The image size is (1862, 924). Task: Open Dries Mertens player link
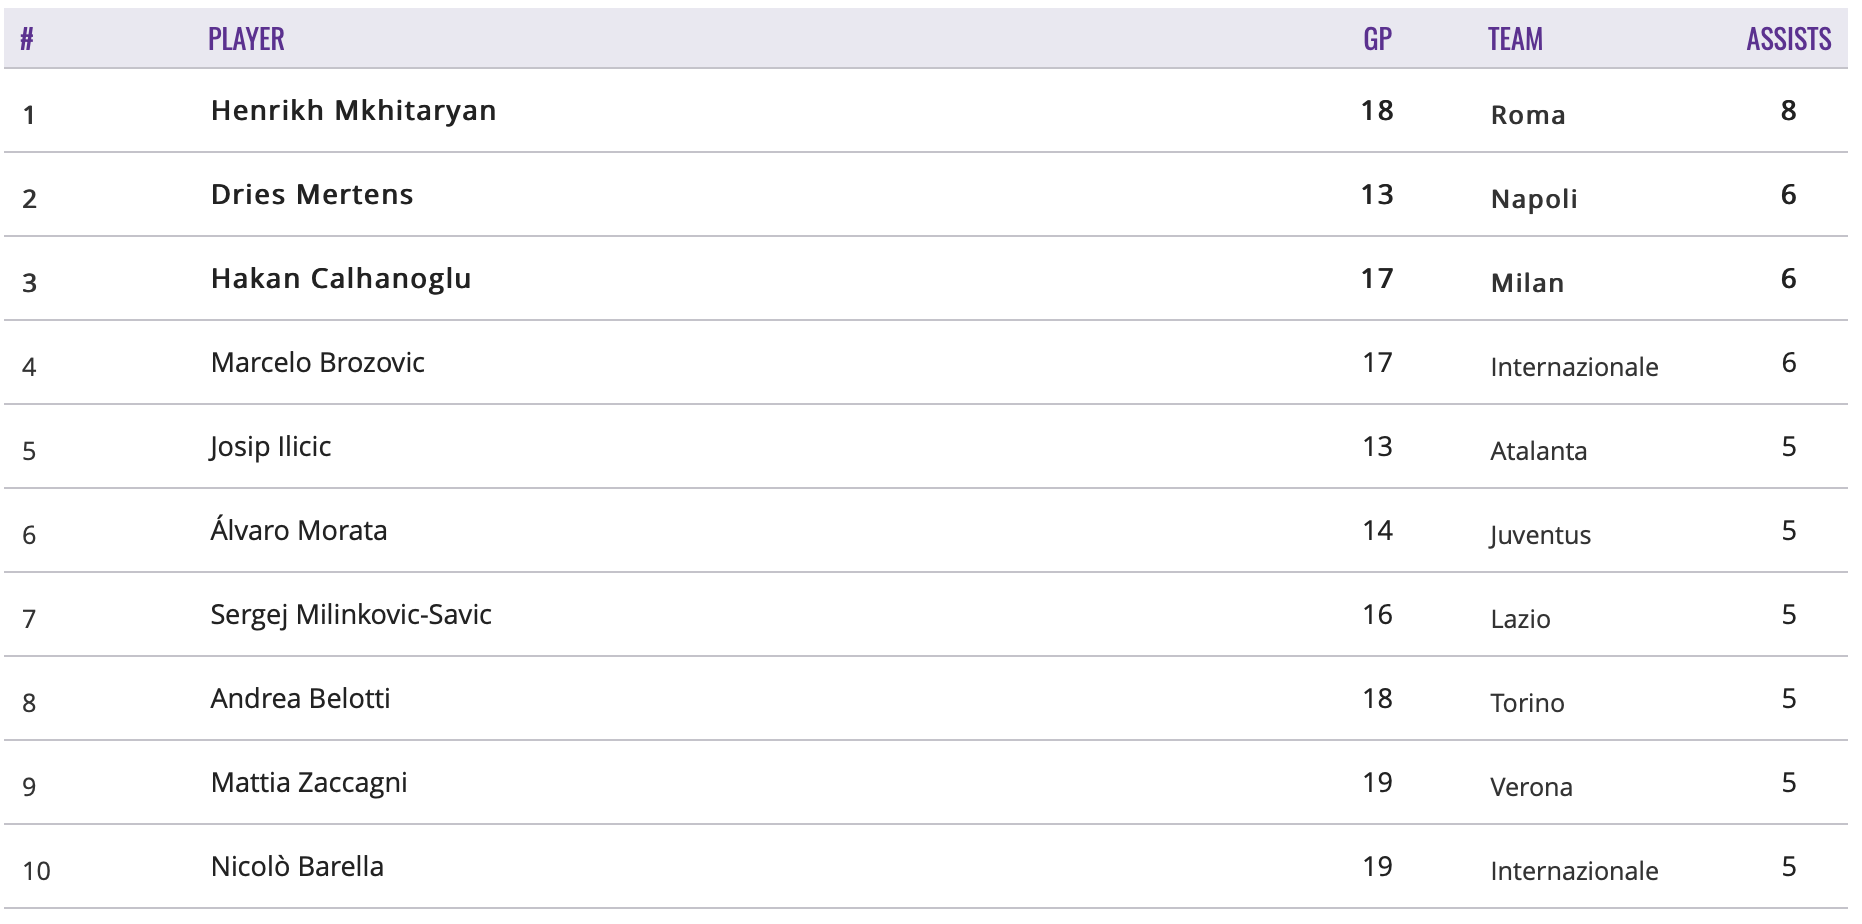[312, 195]
